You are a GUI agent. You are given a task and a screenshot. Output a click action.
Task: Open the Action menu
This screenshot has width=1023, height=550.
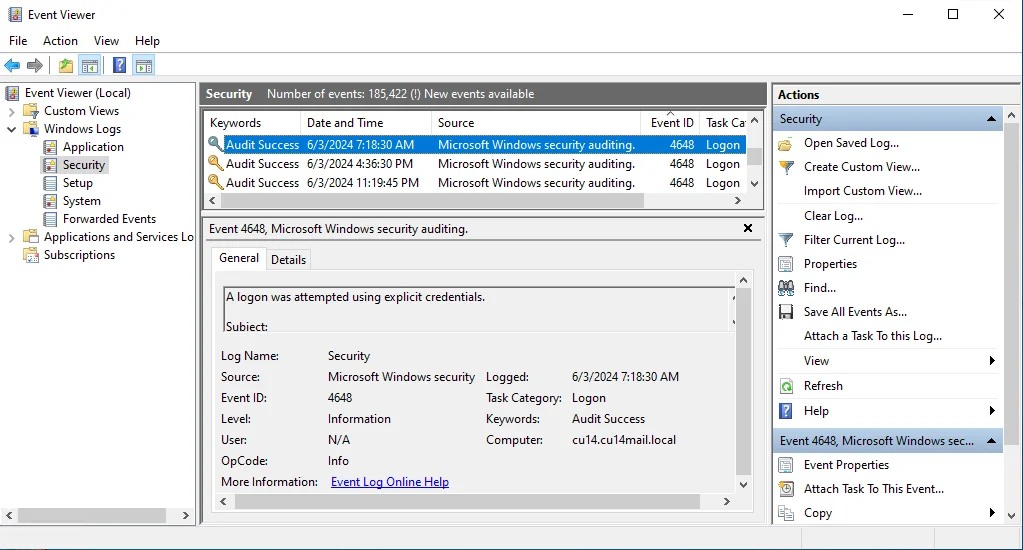pos(60,40)
